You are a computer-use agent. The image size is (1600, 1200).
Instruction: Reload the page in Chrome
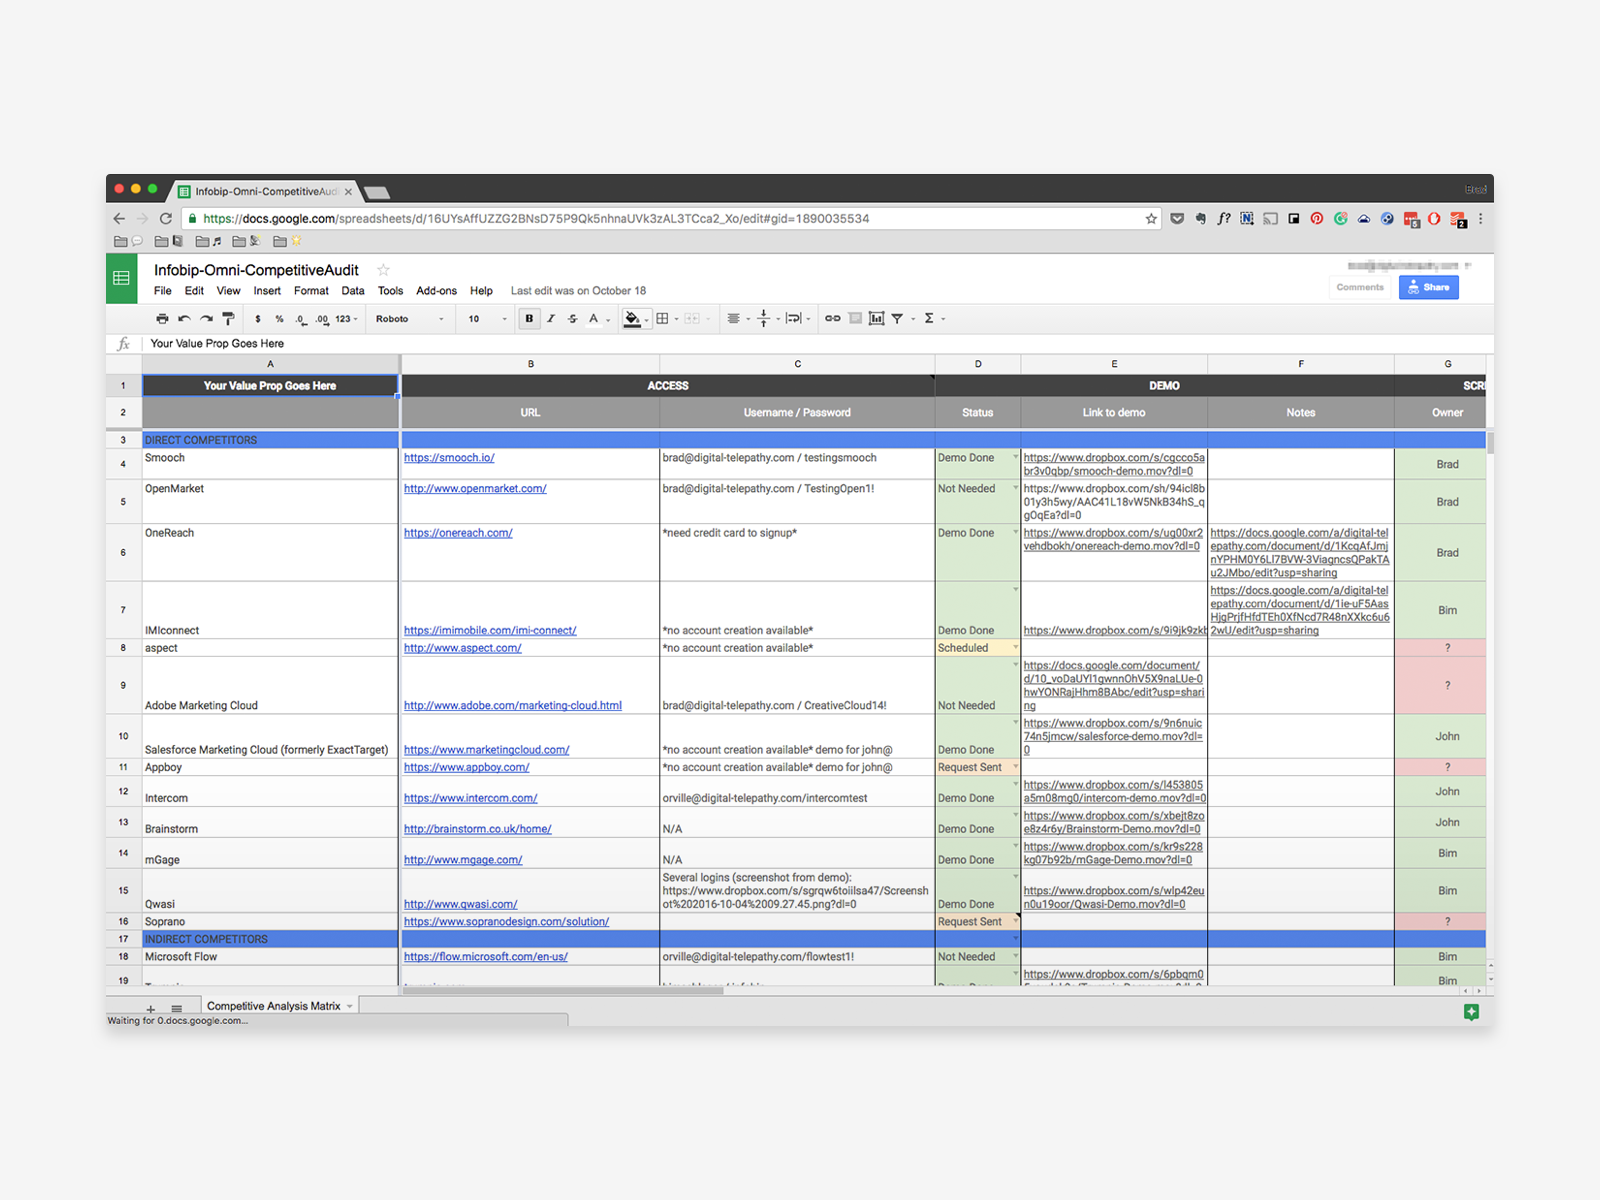(x=166, y=218)
